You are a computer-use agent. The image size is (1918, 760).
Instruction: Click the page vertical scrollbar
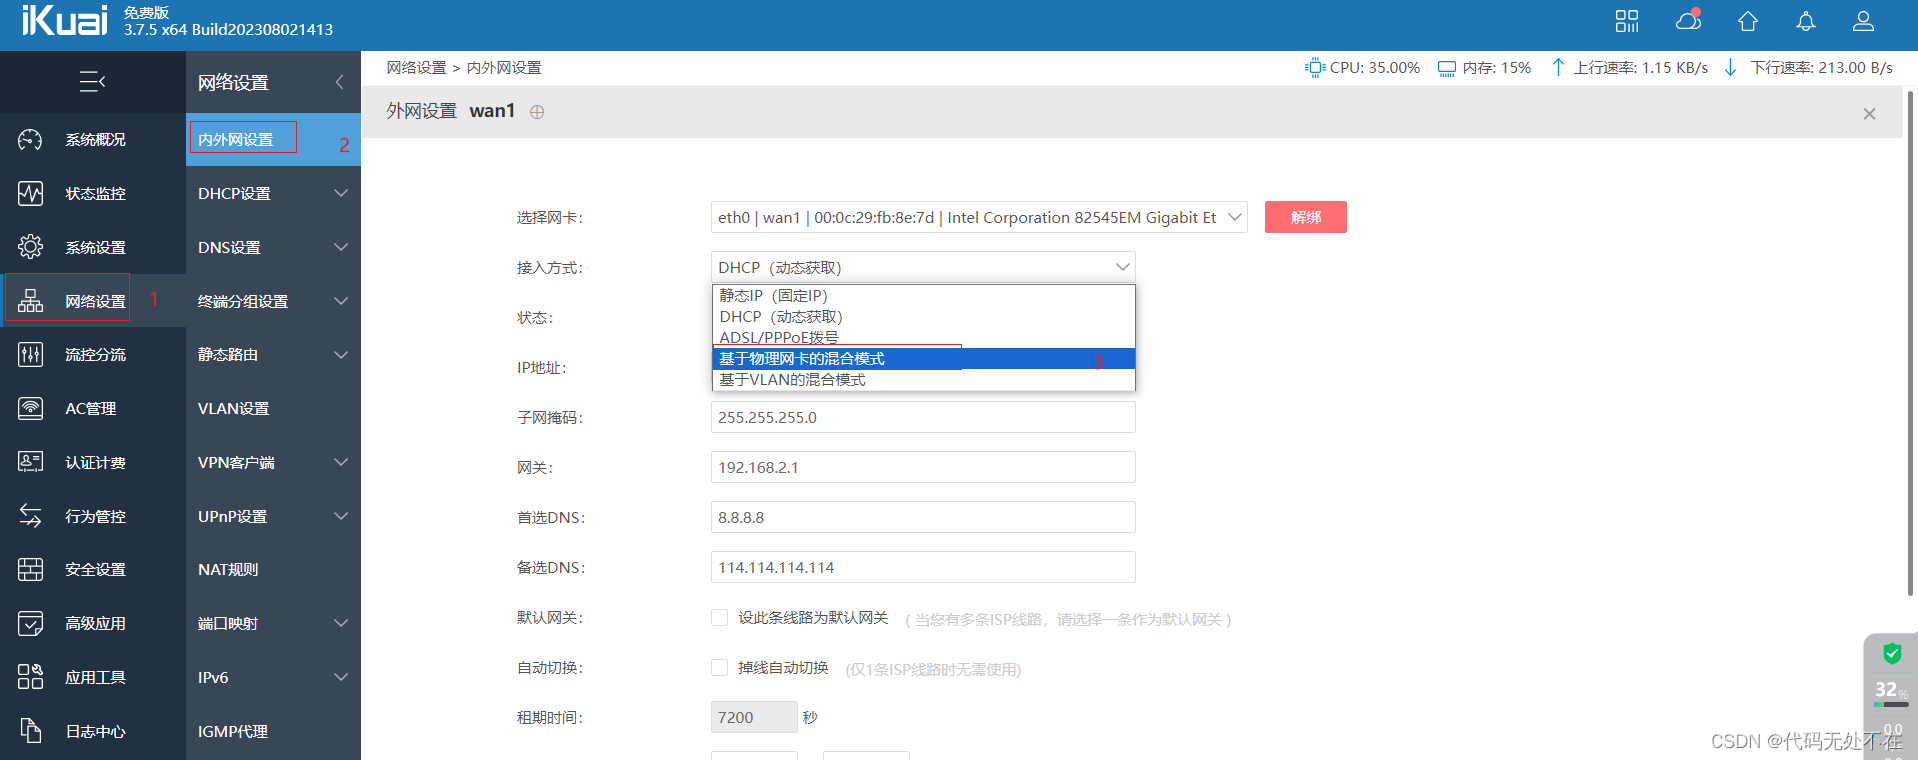pos(1910,343)
